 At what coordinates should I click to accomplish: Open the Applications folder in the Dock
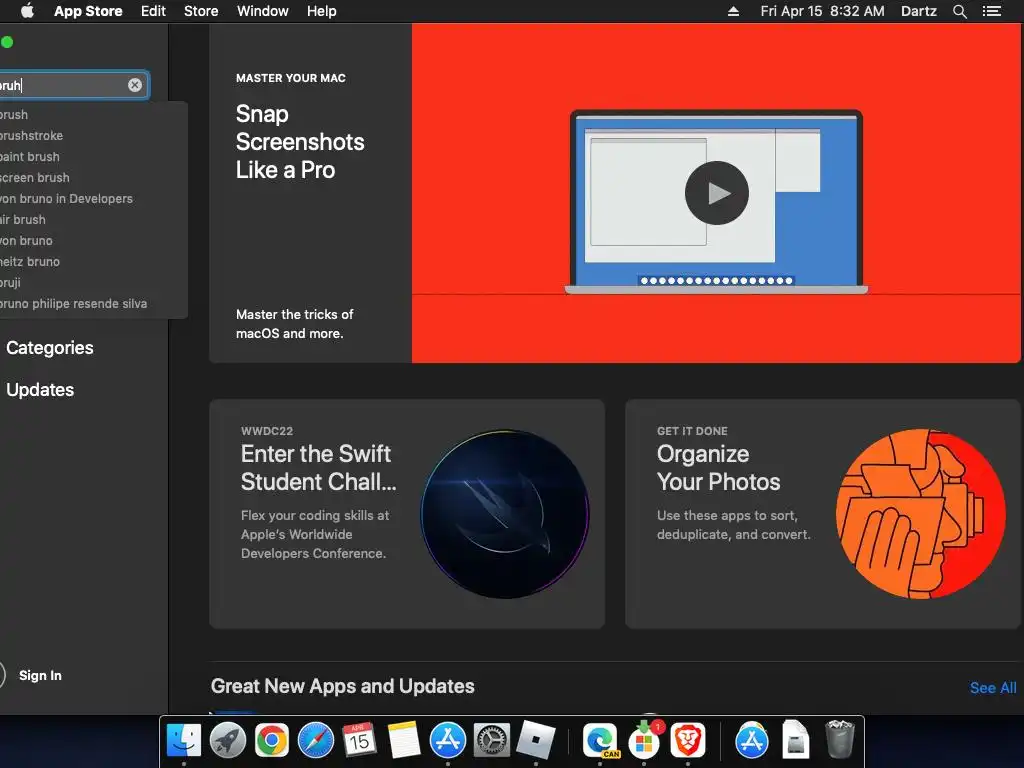coord(752,740)
